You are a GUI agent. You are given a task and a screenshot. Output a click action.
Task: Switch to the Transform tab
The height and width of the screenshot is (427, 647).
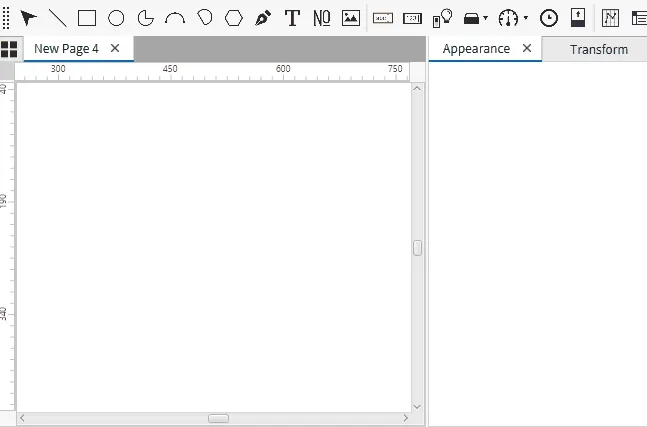(x=599, y=49)
